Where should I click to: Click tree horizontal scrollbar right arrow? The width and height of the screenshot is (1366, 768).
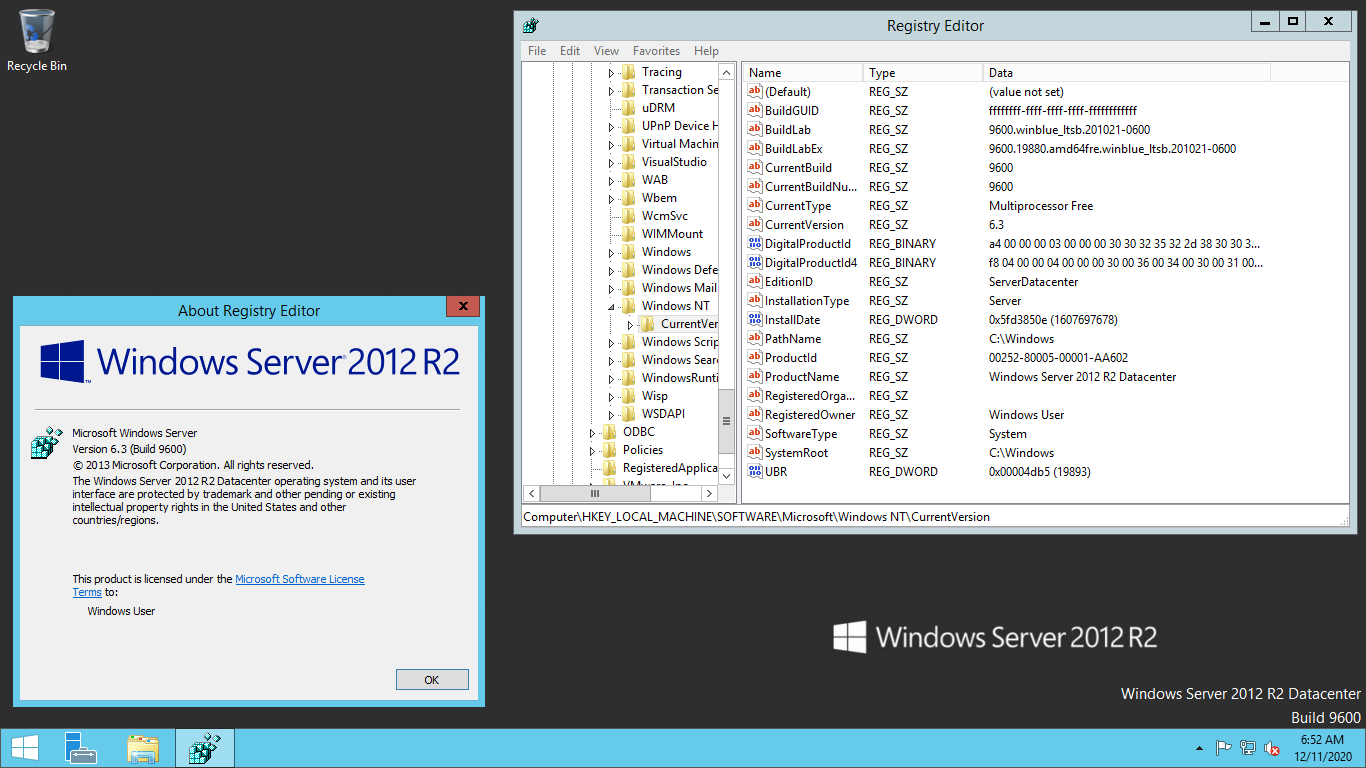click(x=710, y=494)
